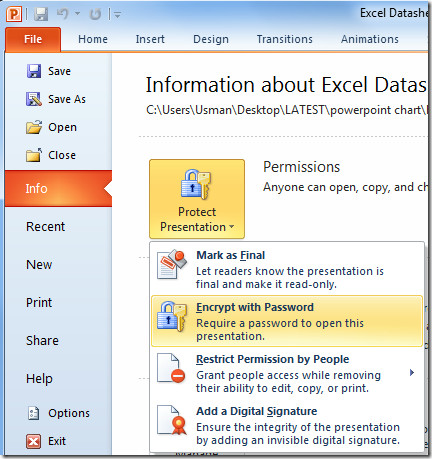Open the Print section in backstage
Image resolution: width=432 pixels, height=459 pixels.
point(39,303)
